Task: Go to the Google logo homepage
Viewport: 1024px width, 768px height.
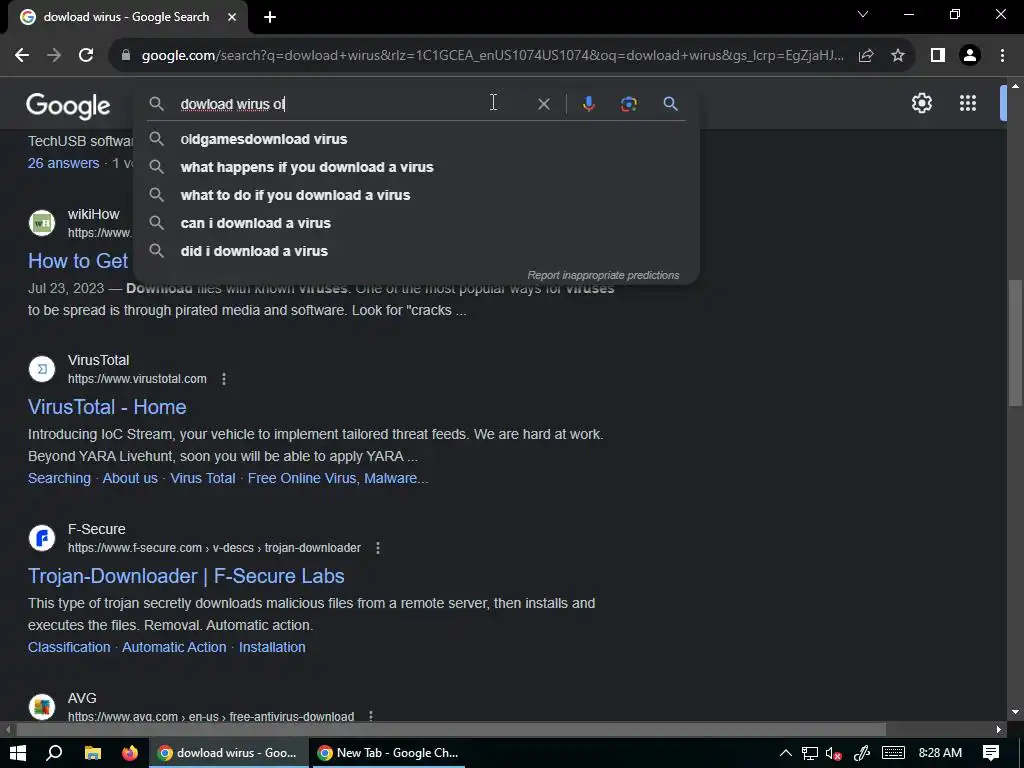Action: pos(68,106)
